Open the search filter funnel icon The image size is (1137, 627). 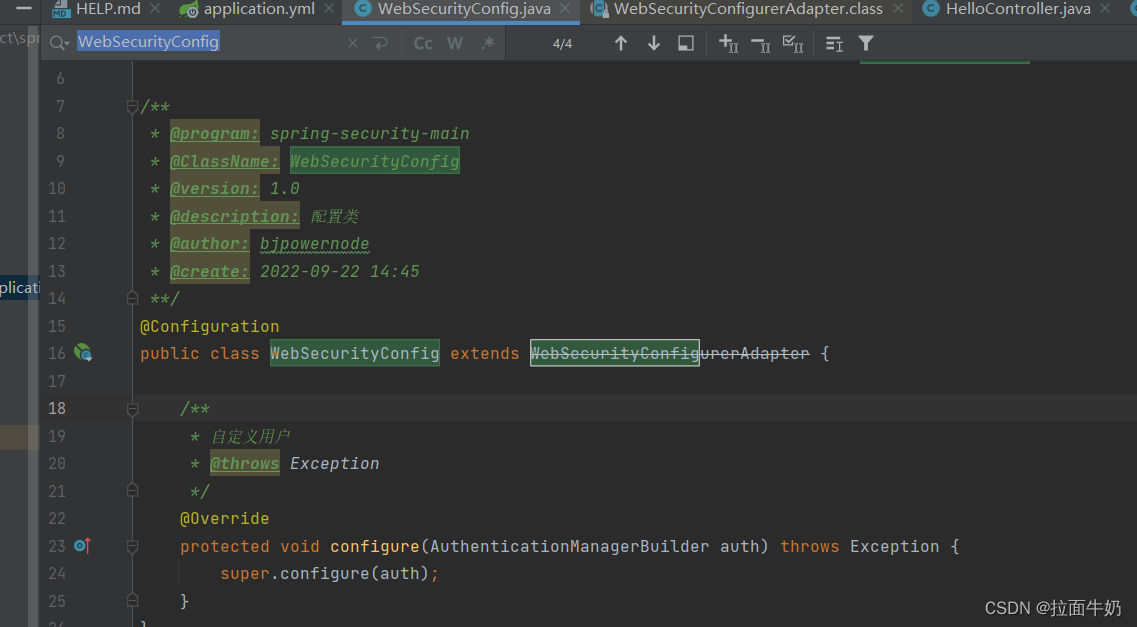point(866,43)
